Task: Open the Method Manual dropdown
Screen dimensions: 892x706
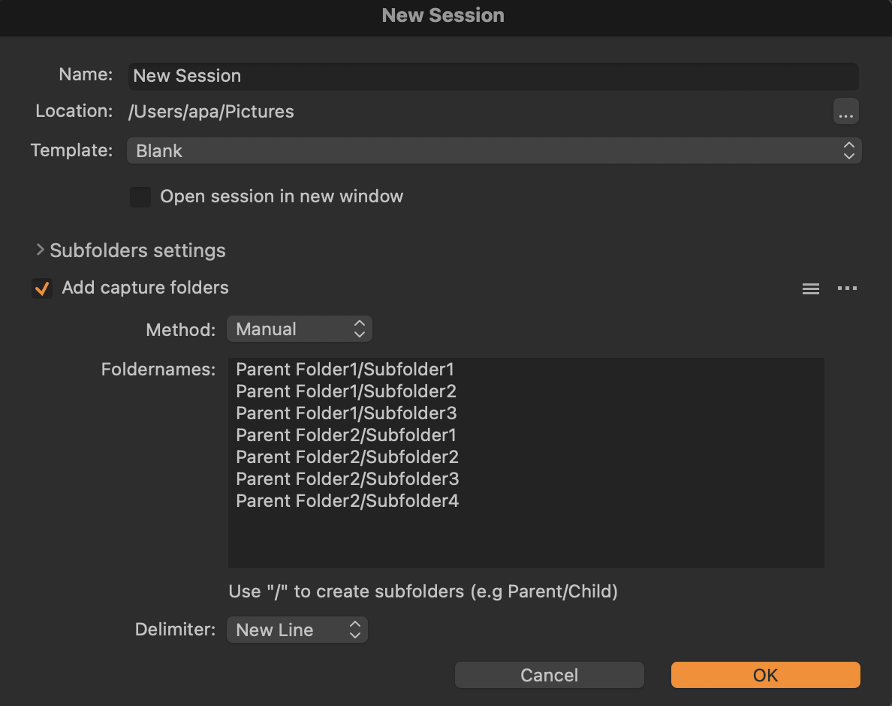Action: (x=299, y=329)
